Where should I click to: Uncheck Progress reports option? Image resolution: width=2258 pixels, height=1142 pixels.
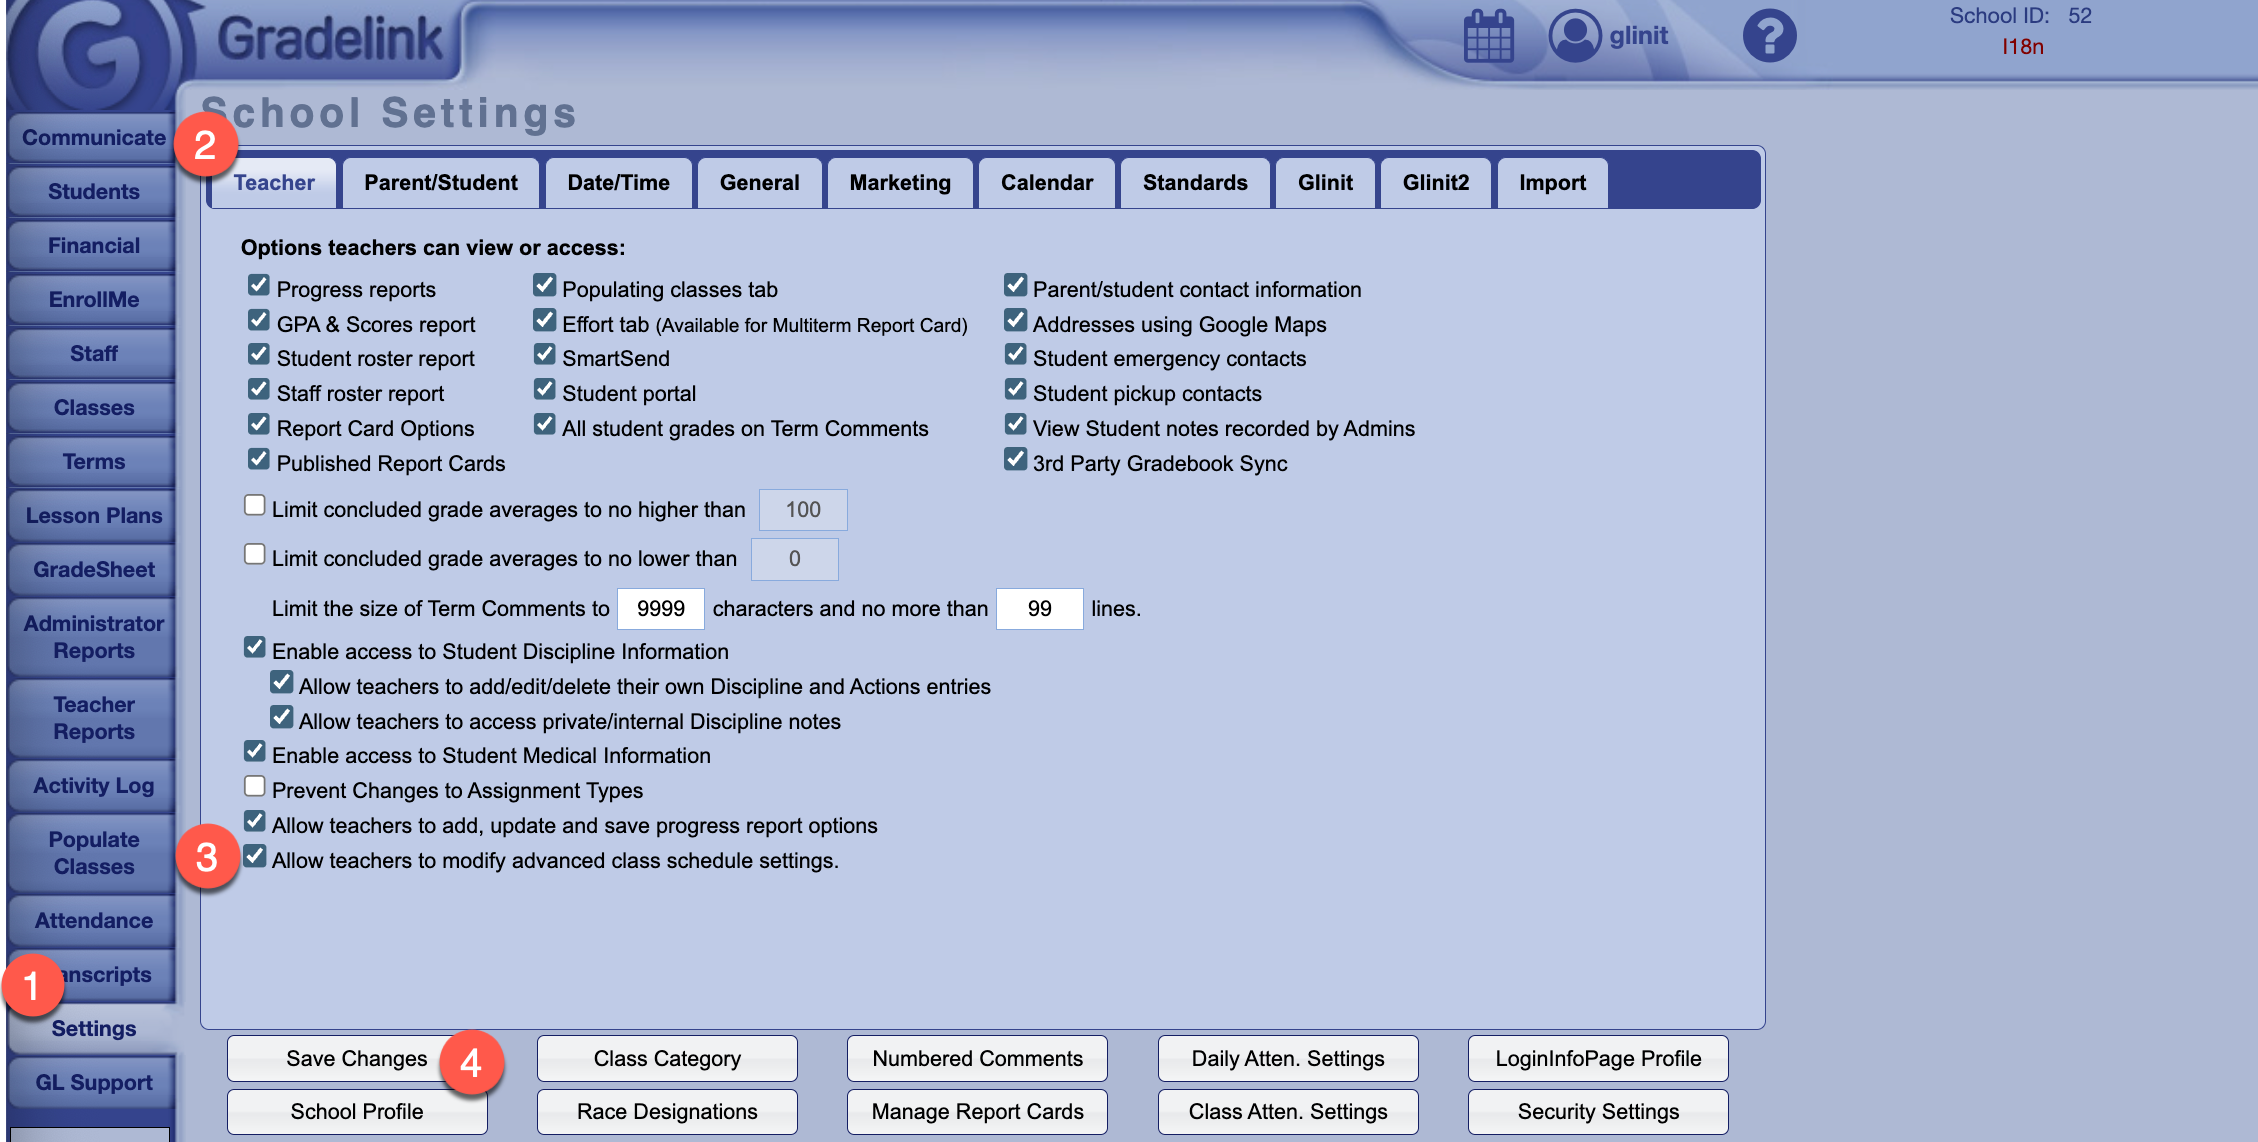coord(258,285)
